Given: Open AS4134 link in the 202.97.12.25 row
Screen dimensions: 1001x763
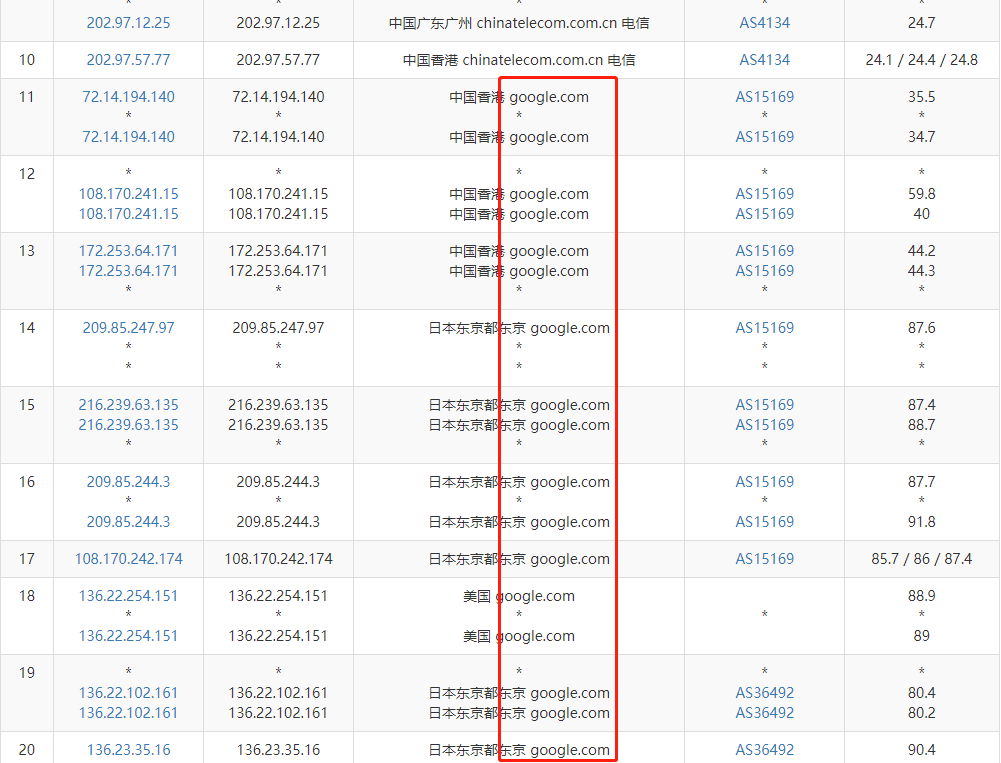Looking at the screenshot, I should [764, 23].
